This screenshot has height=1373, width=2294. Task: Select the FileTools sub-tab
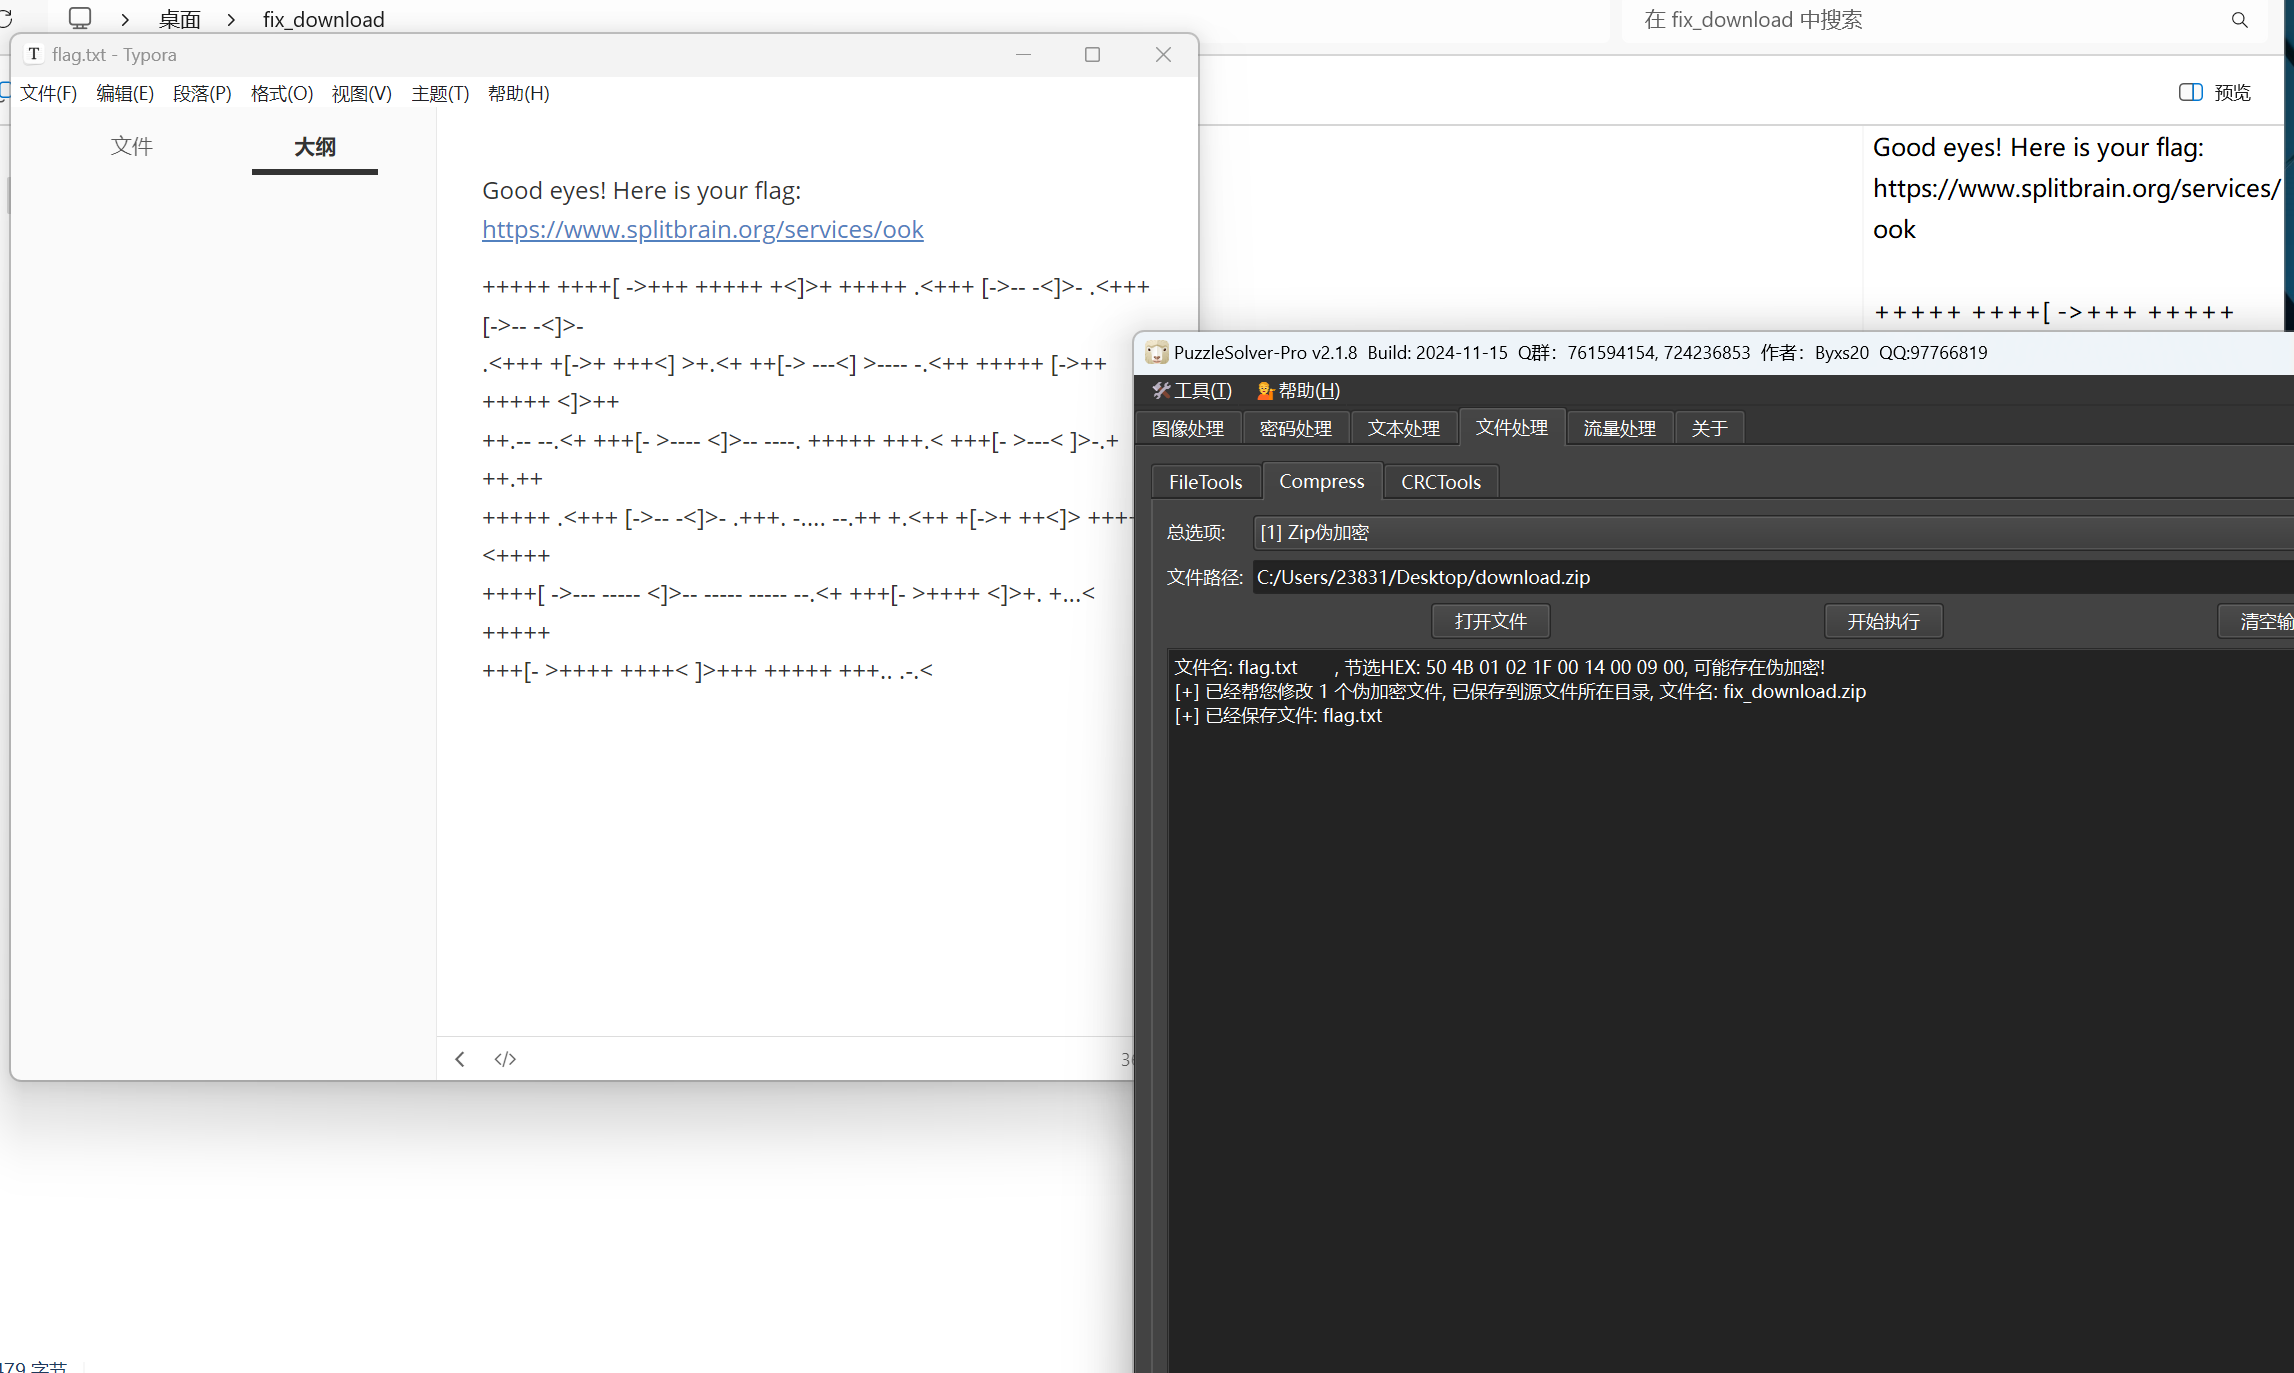tap(1206, 482)
